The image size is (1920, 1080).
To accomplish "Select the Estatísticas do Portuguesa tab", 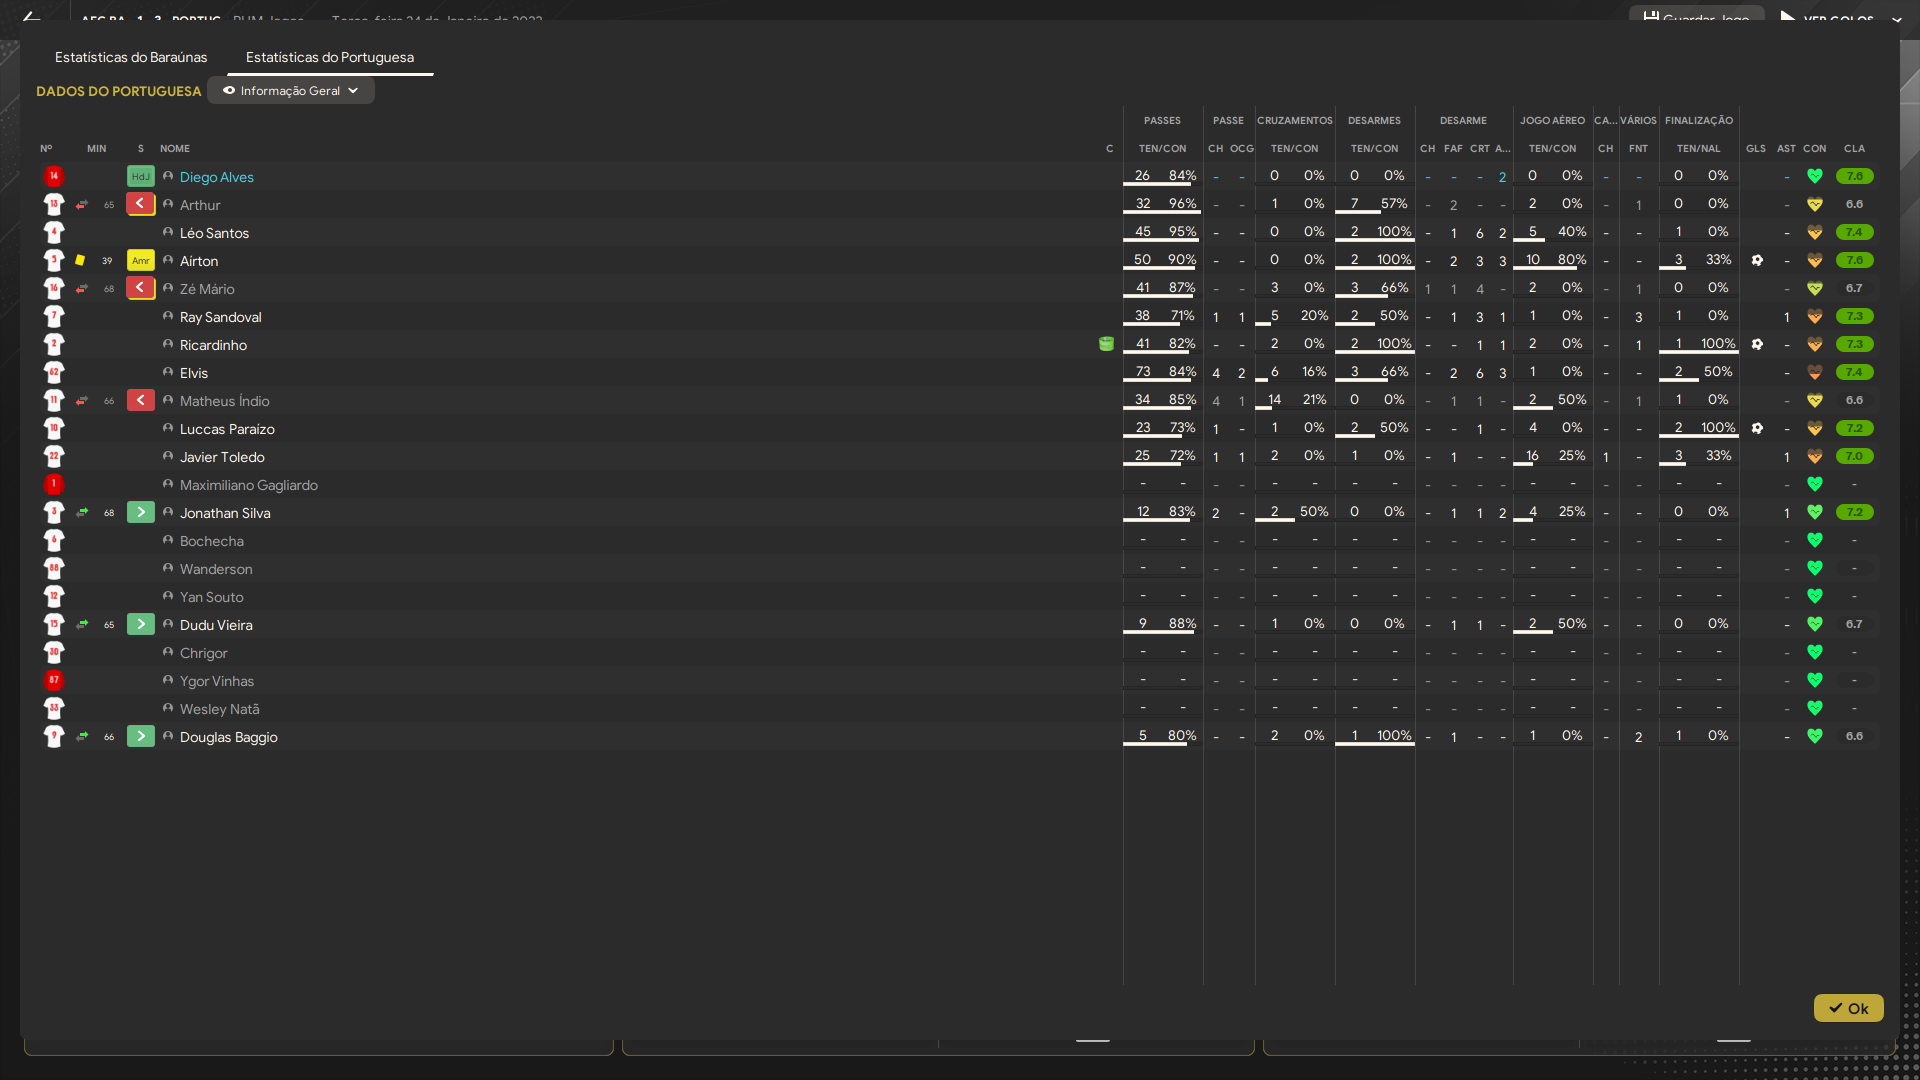I will (330, 57).
